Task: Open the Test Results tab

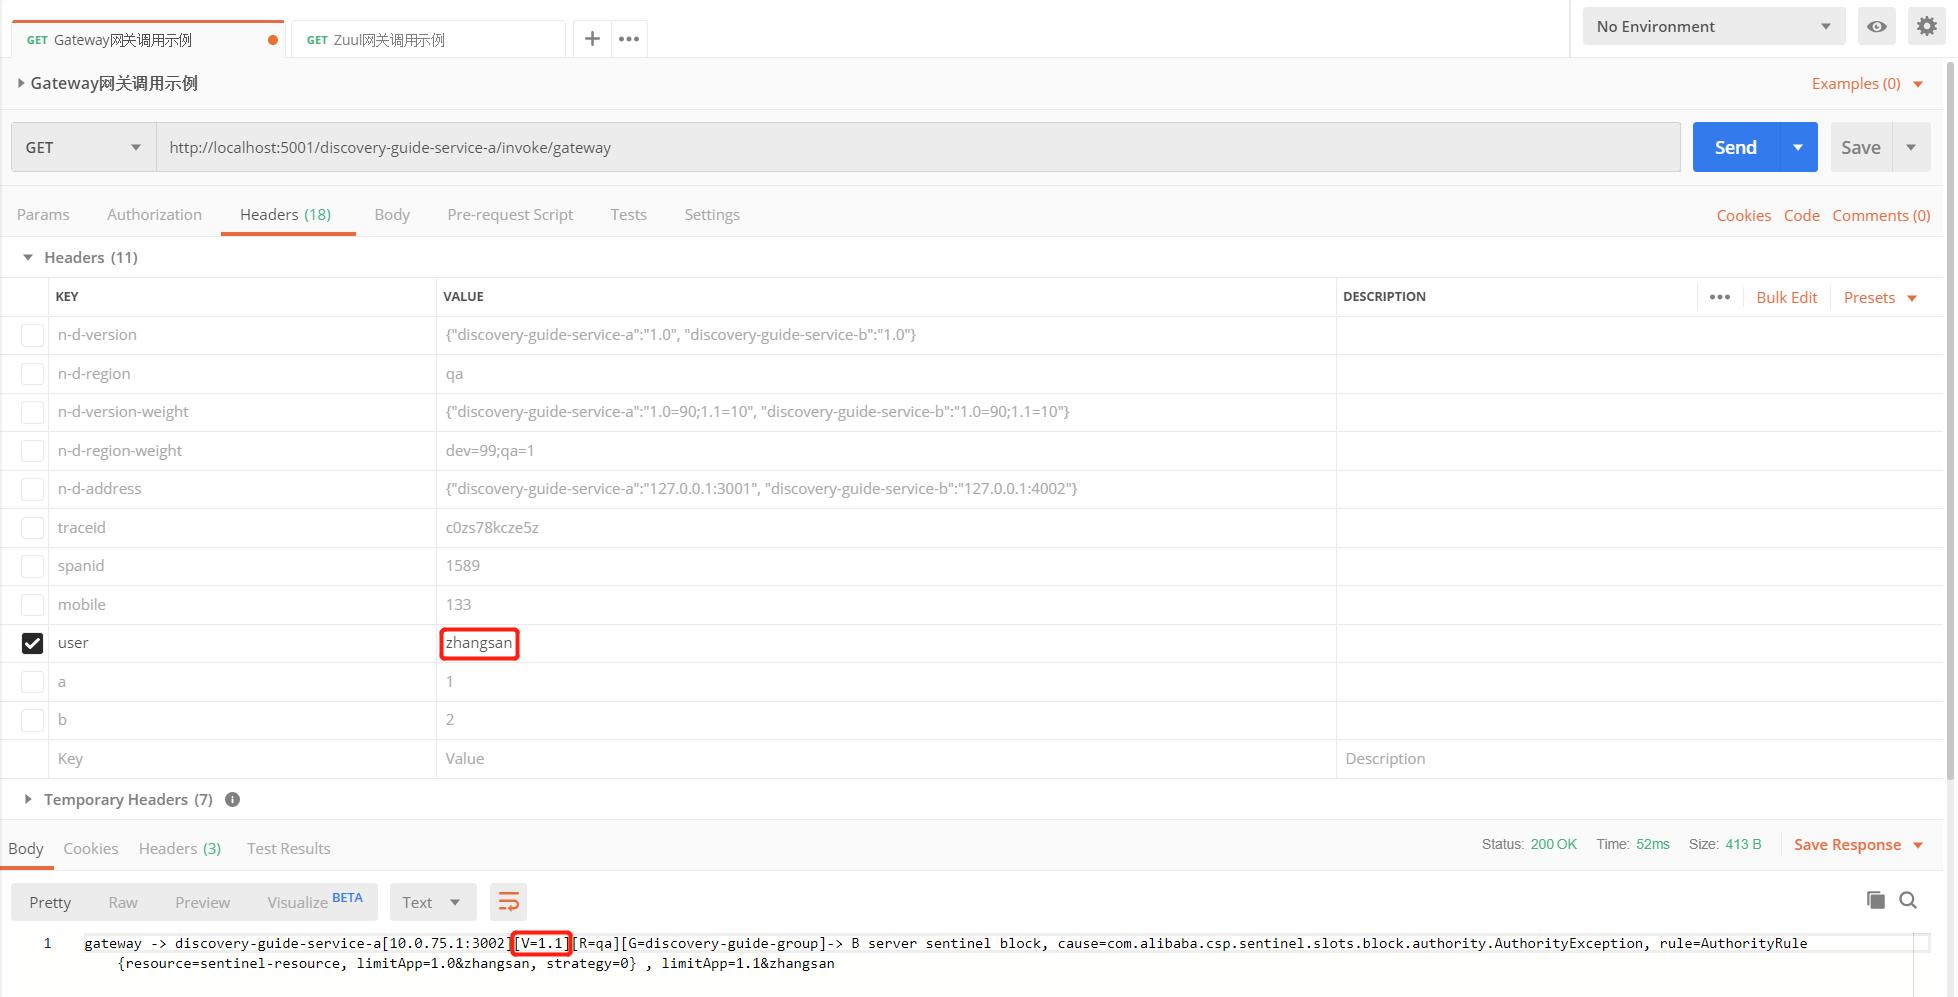Action: pyautogui.click(x=288, y=848)
